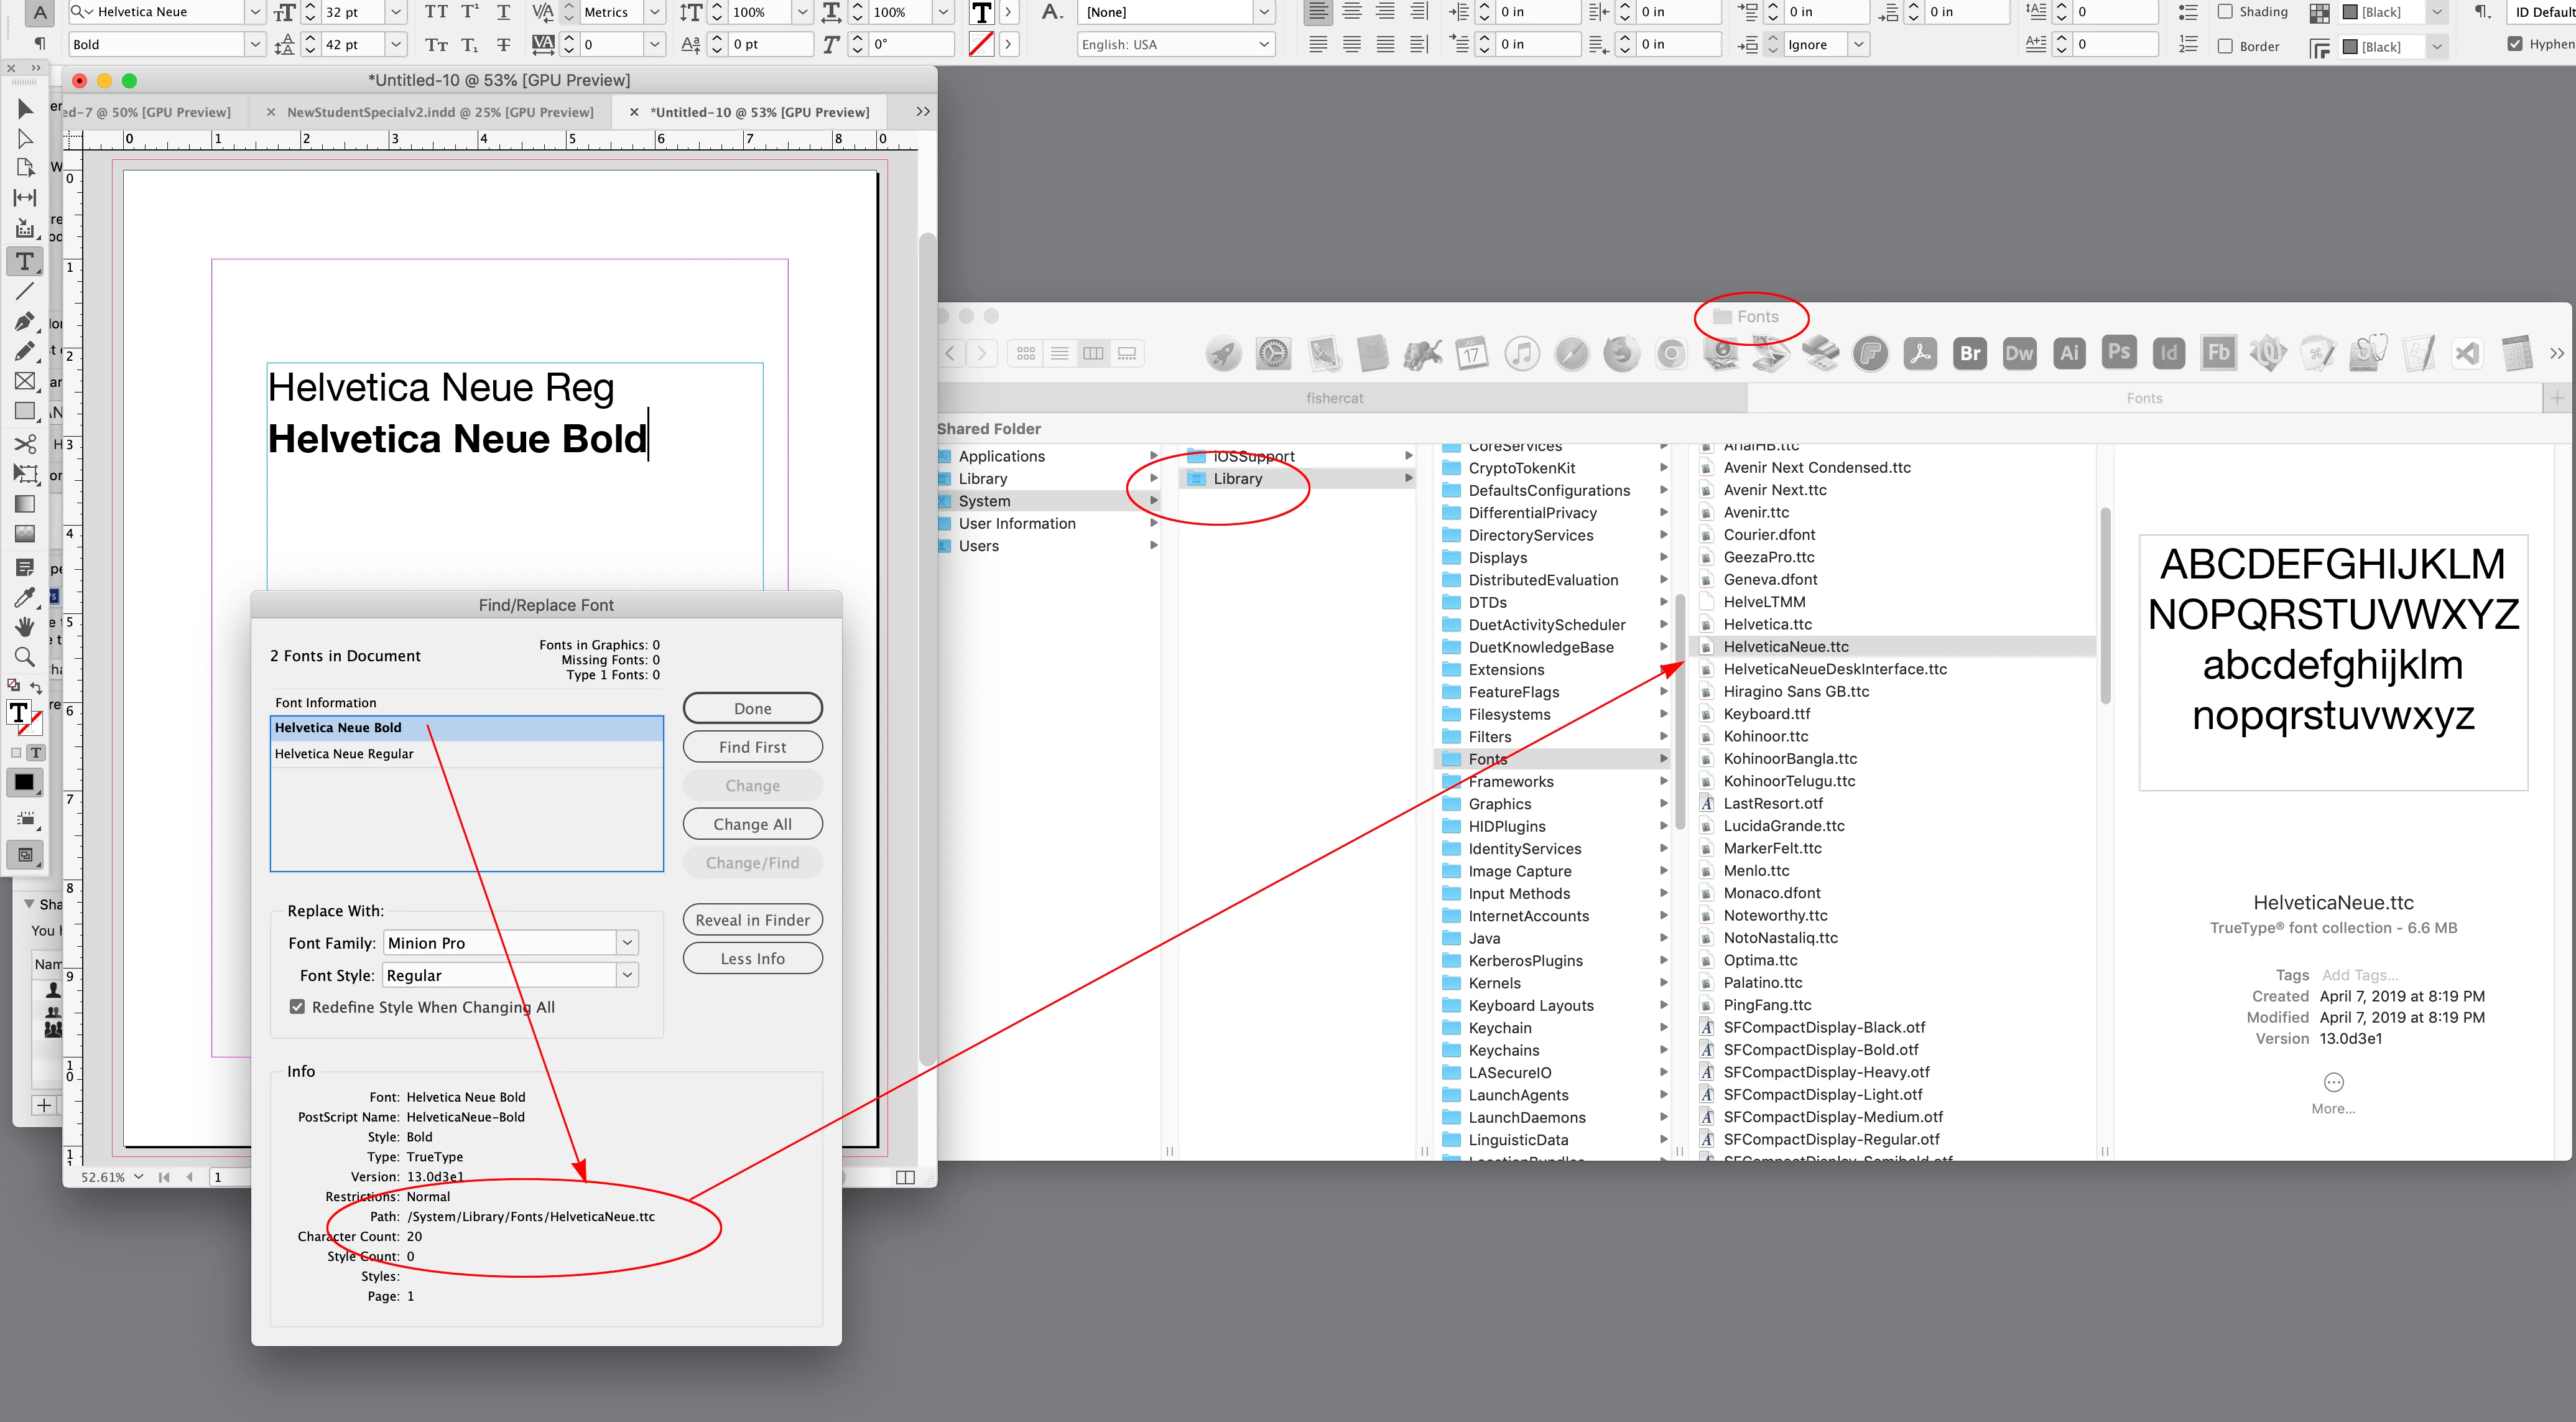Click the Change All button

(x=752, y=824)
